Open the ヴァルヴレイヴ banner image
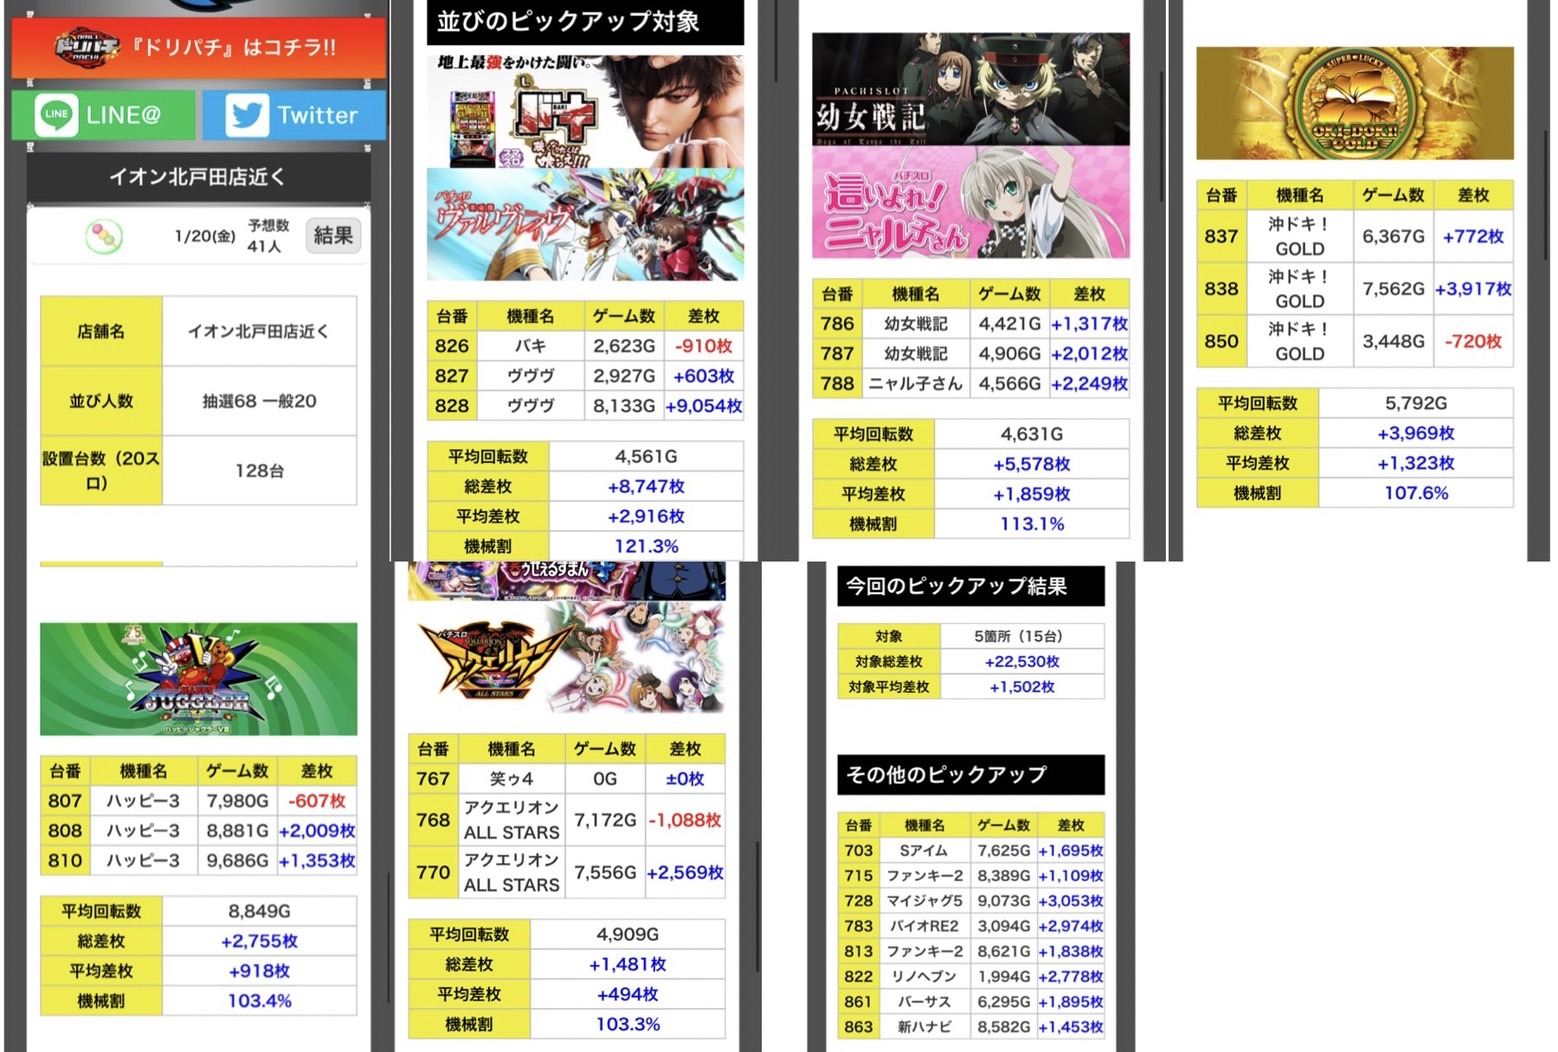This screenshot has height=1052, width=1558. 585,224
